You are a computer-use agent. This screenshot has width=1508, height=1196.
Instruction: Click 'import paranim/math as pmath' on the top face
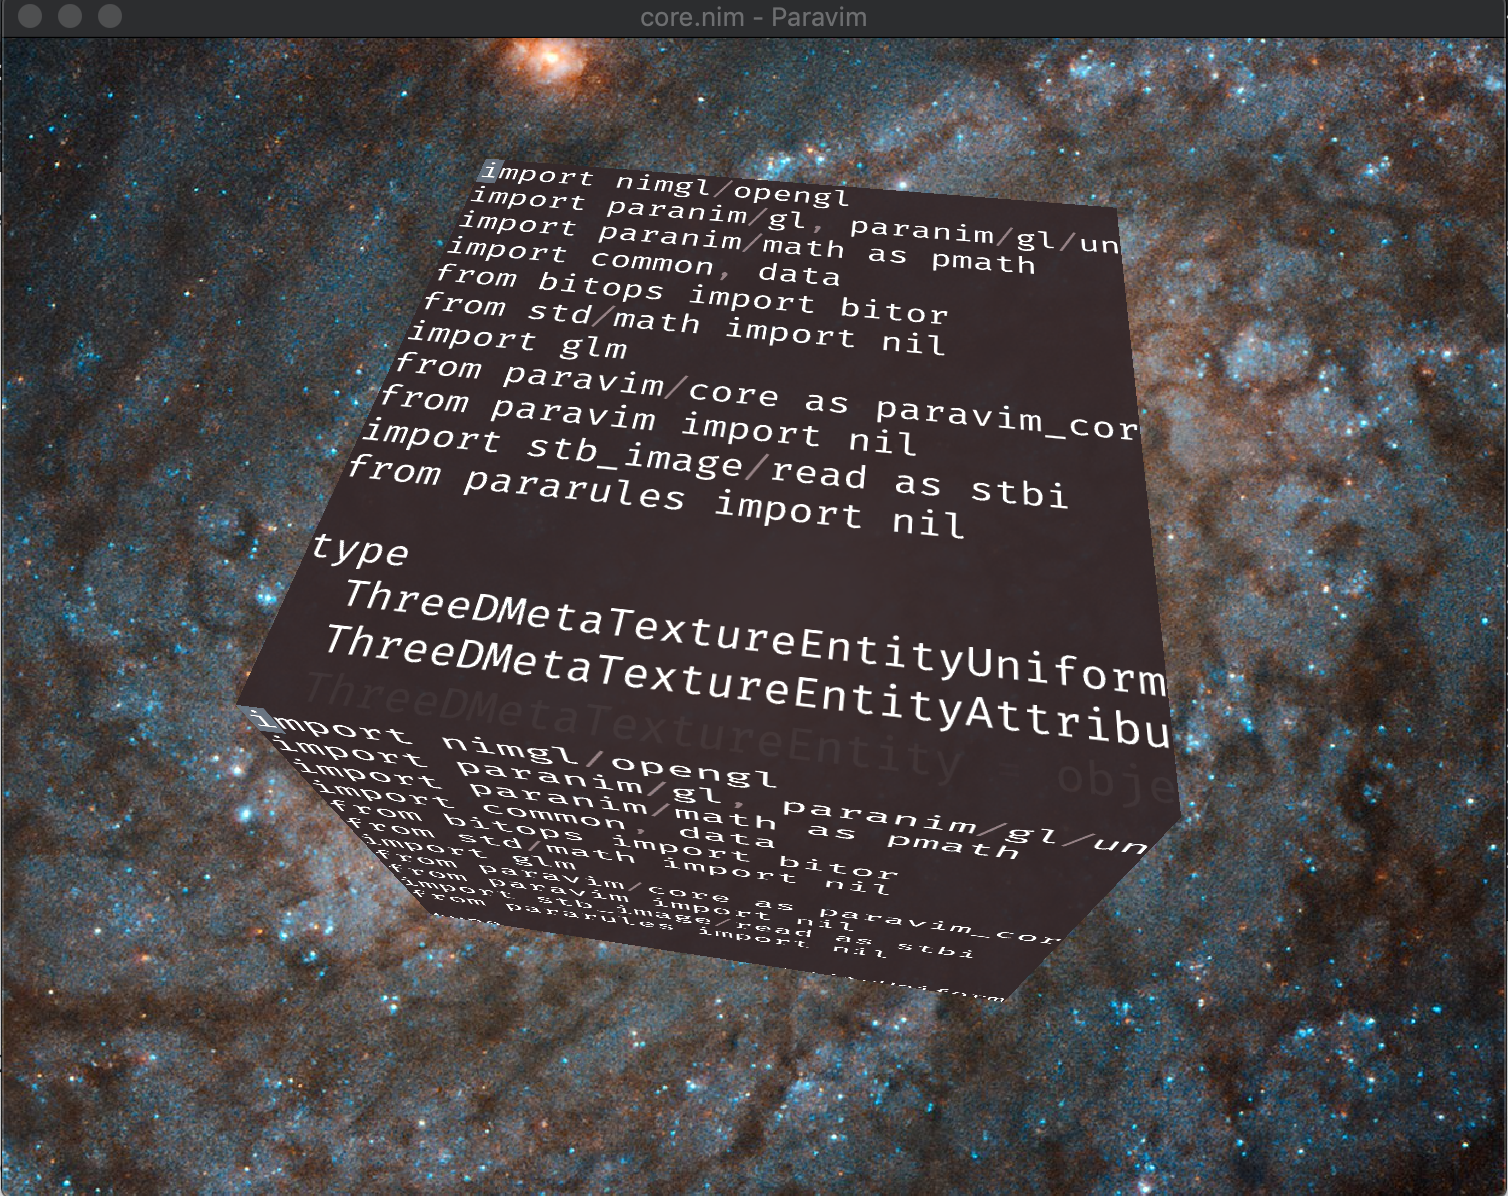[747, 243]
